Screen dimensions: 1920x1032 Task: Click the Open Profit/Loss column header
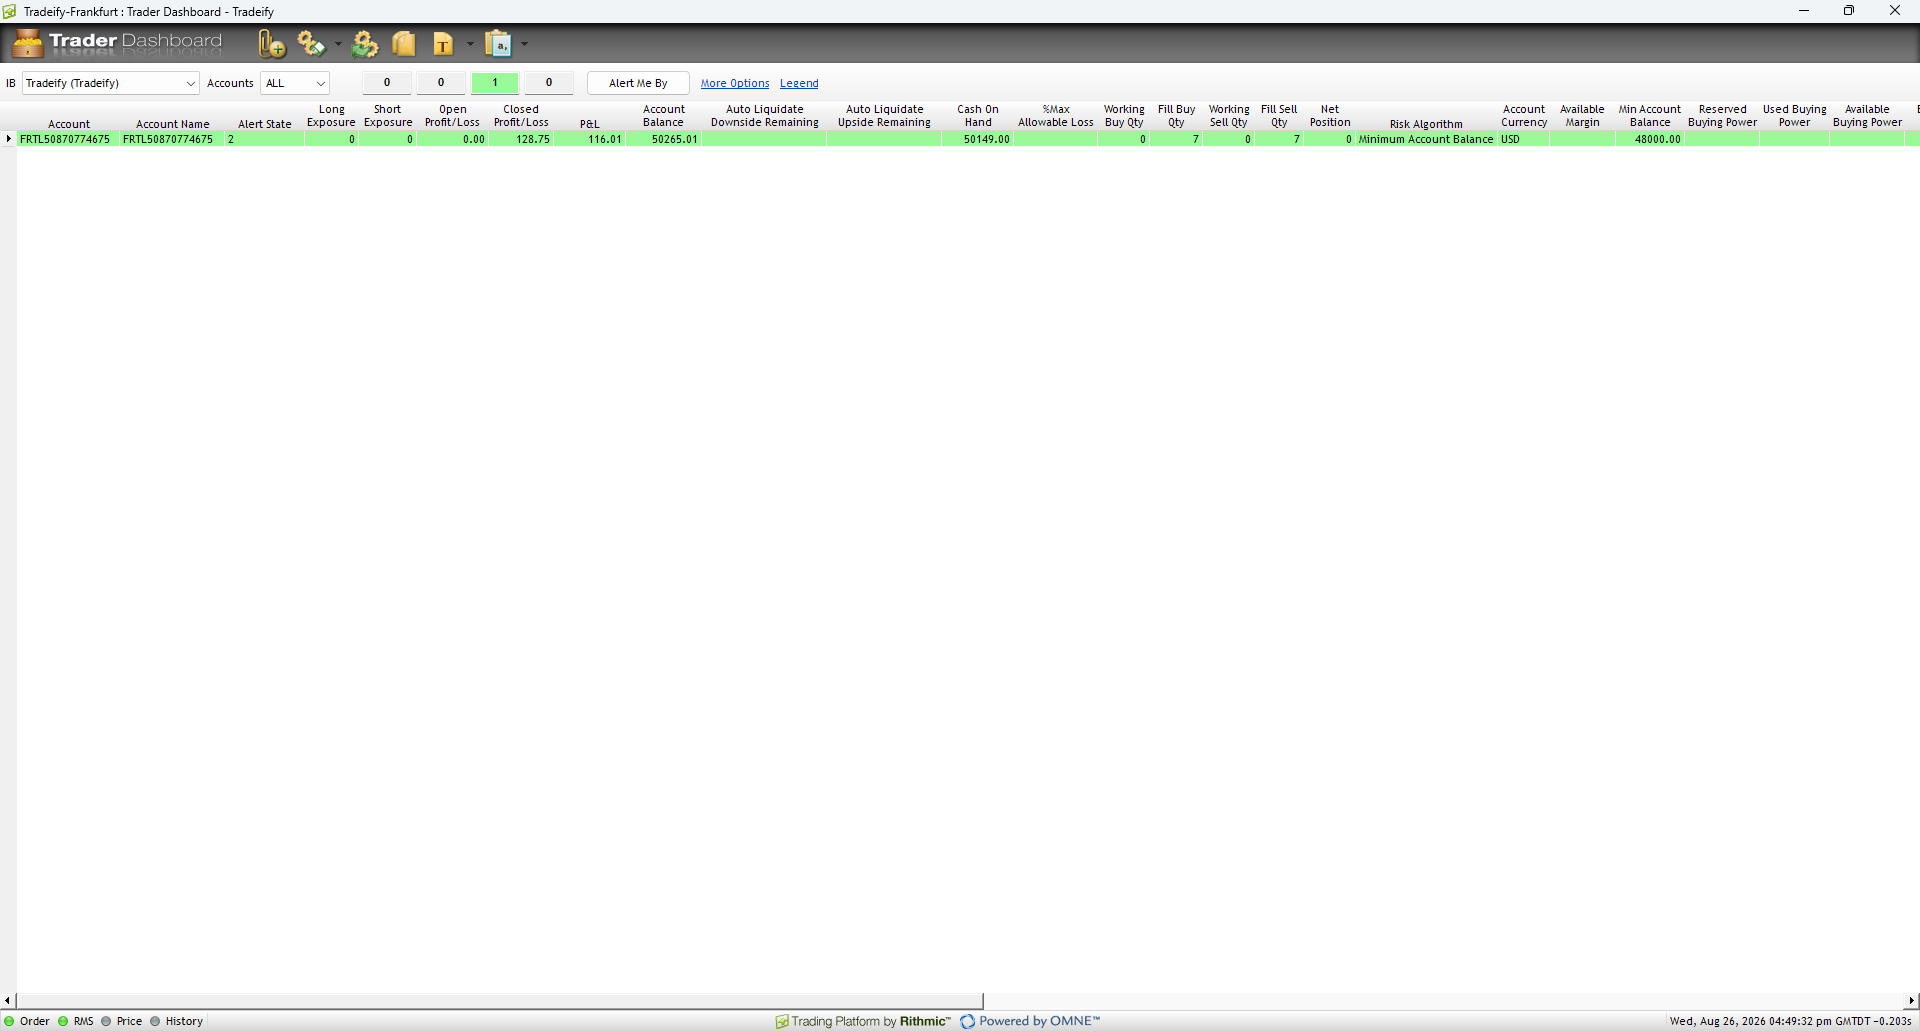pos(453,116)
